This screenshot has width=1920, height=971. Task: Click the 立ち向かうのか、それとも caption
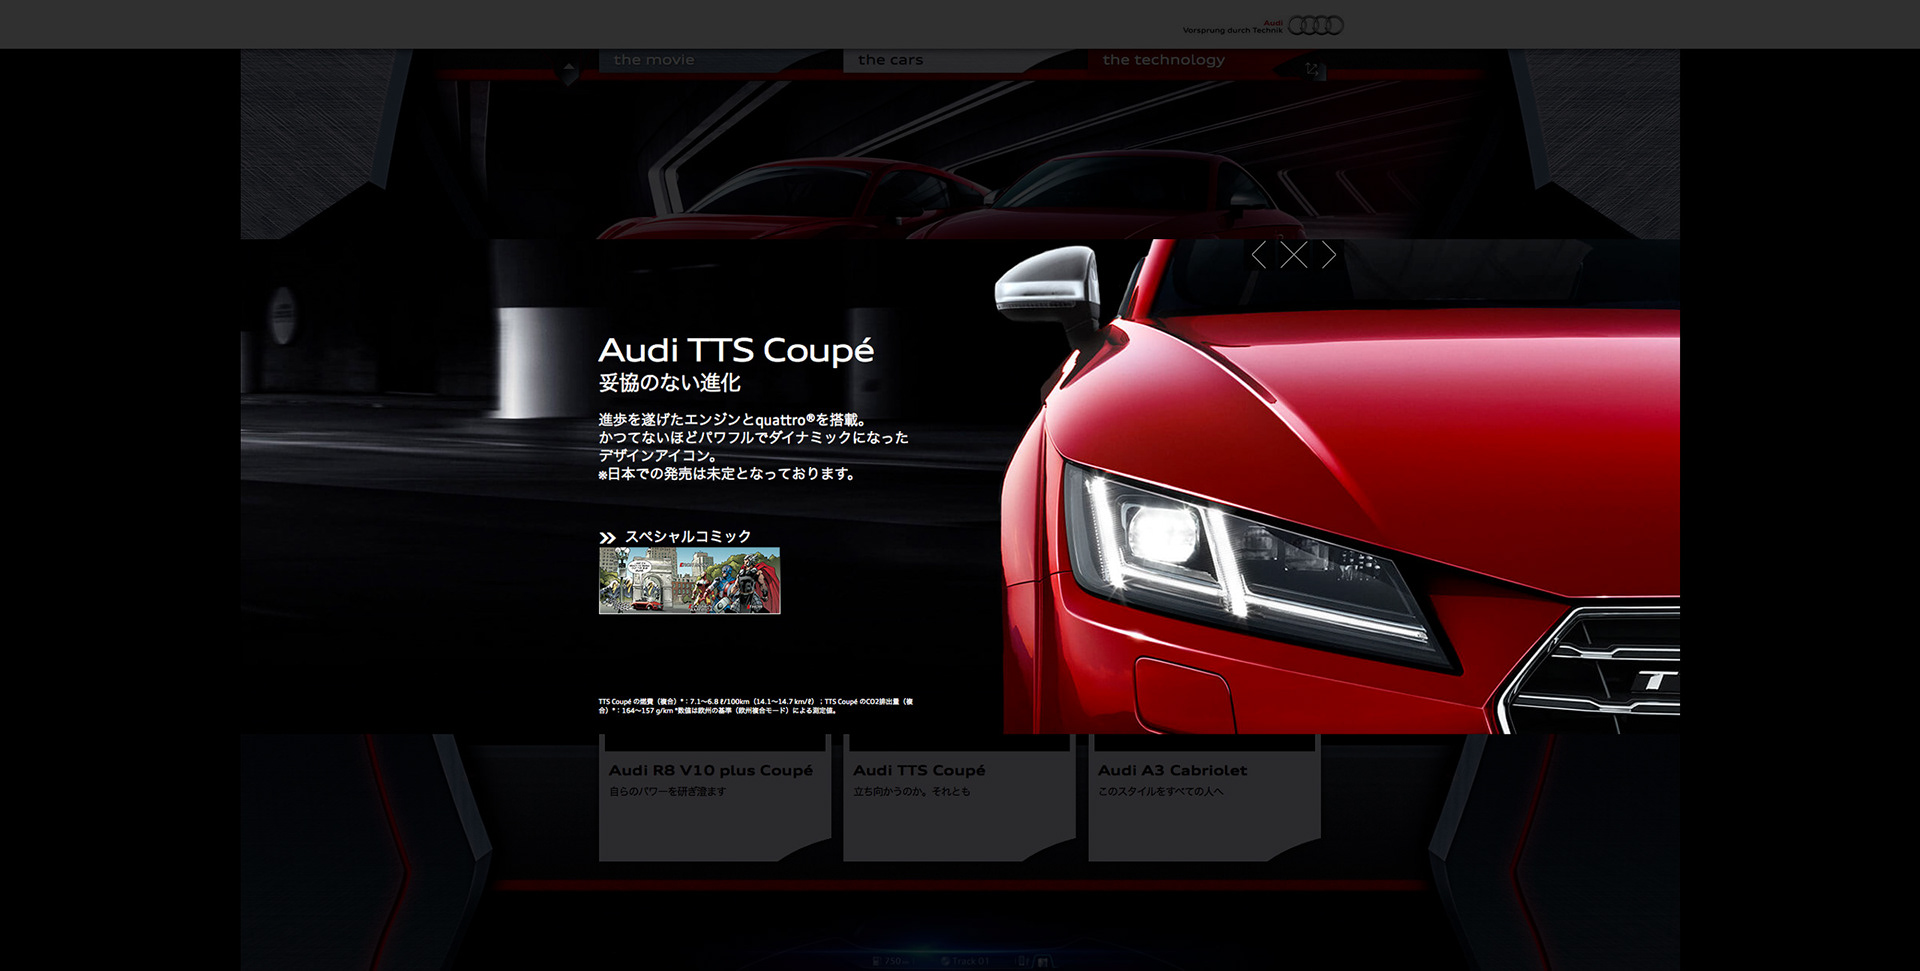tap(911, 791)
